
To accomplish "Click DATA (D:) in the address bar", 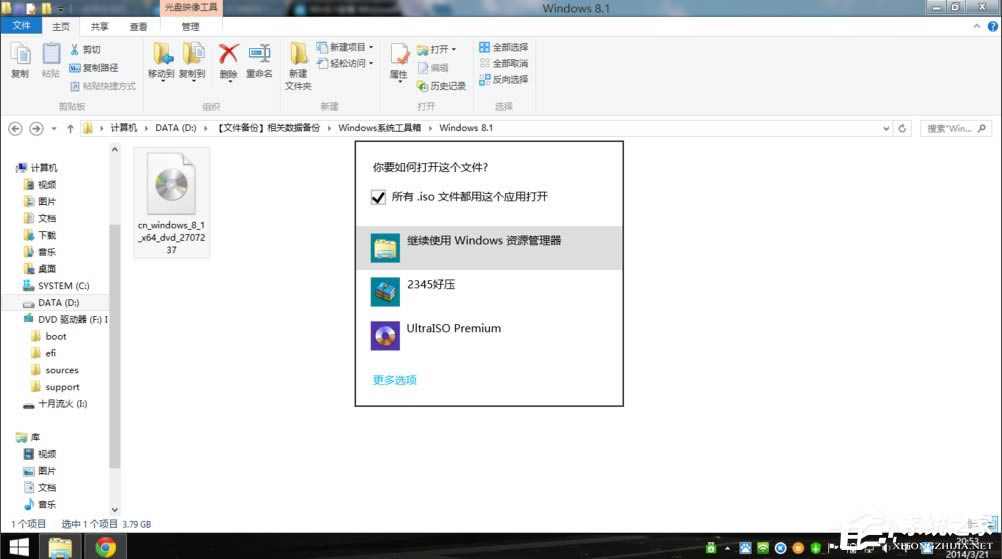I will pos(176,128).
